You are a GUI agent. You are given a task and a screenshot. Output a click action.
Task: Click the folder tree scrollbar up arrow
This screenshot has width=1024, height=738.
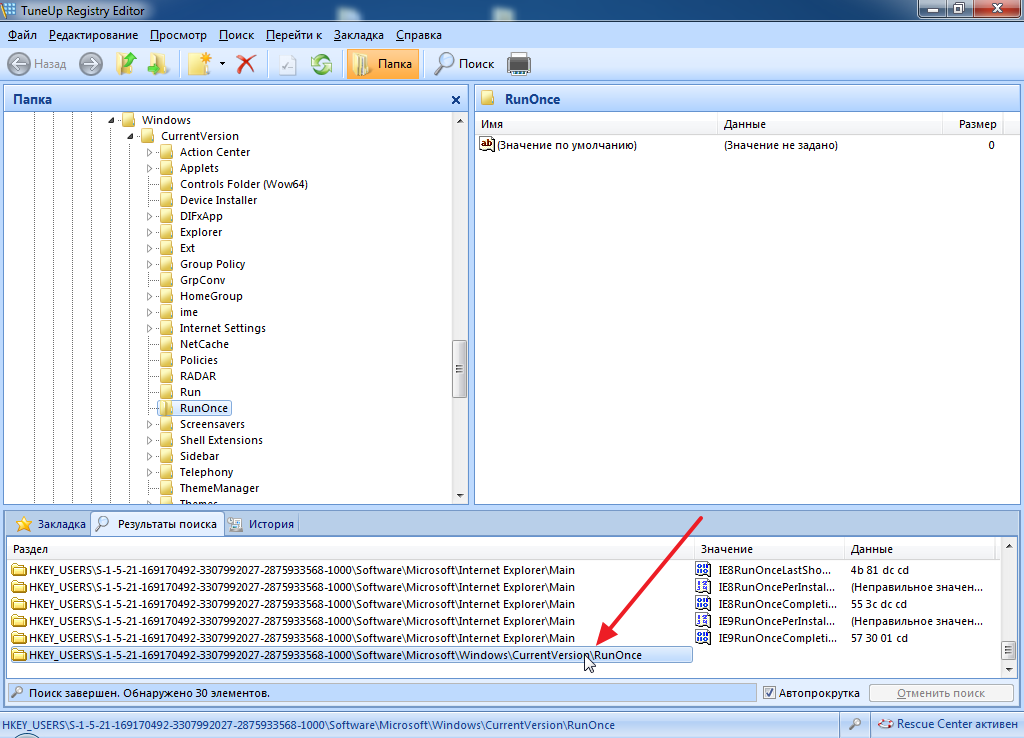pyautogui.click(x=460, y=121)
